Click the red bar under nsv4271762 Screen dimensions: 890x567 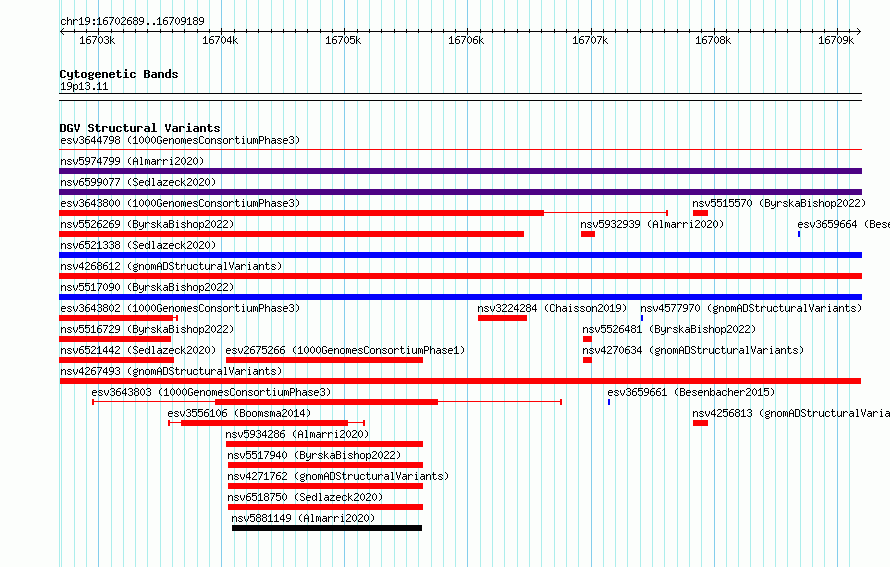(325, 486)
